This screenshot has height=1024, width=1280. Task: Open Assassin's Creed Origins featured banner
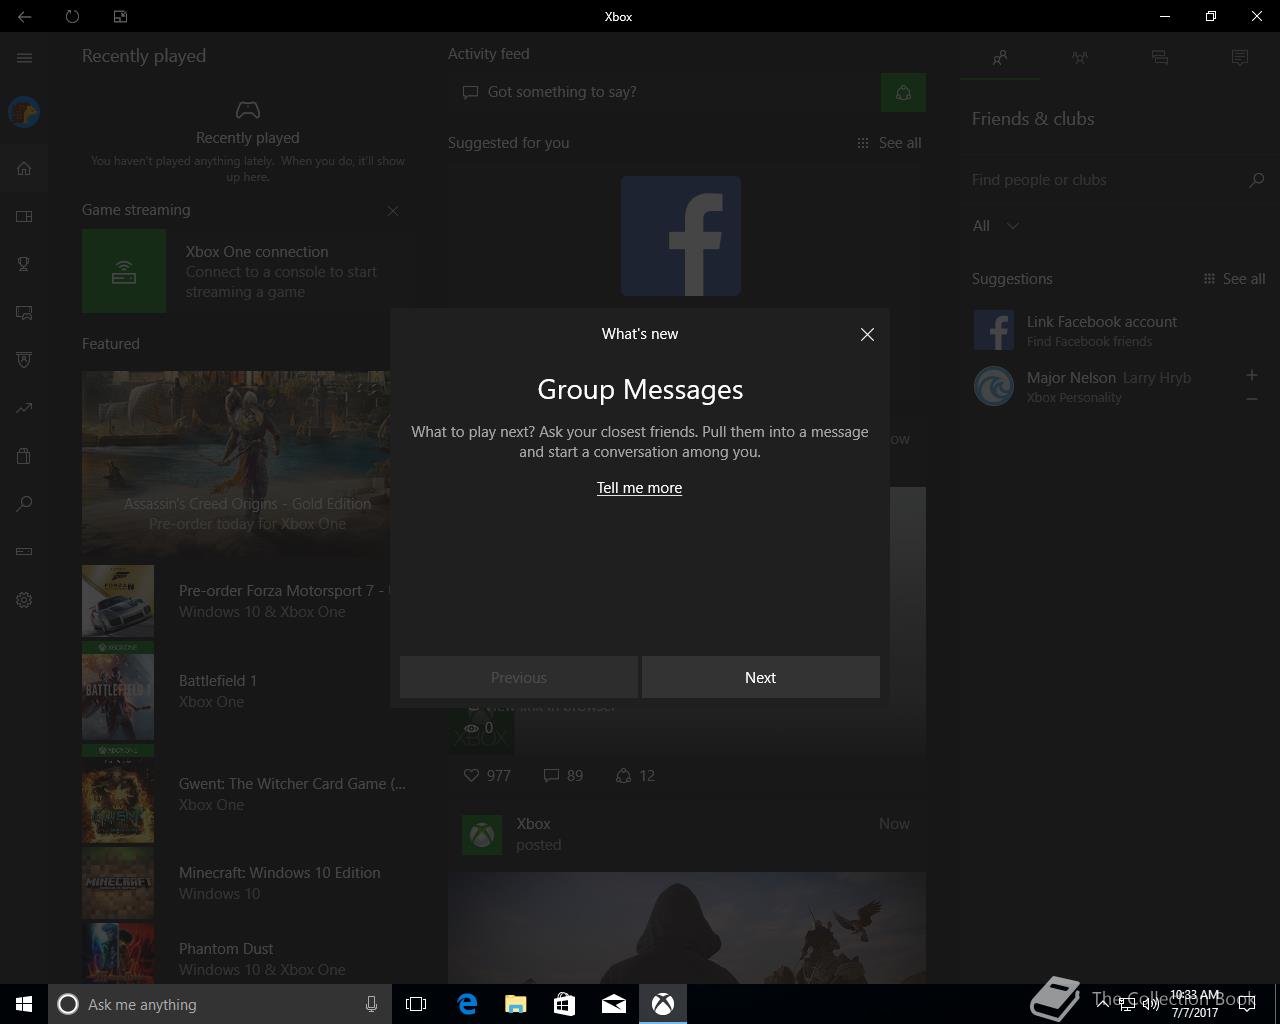236,464
